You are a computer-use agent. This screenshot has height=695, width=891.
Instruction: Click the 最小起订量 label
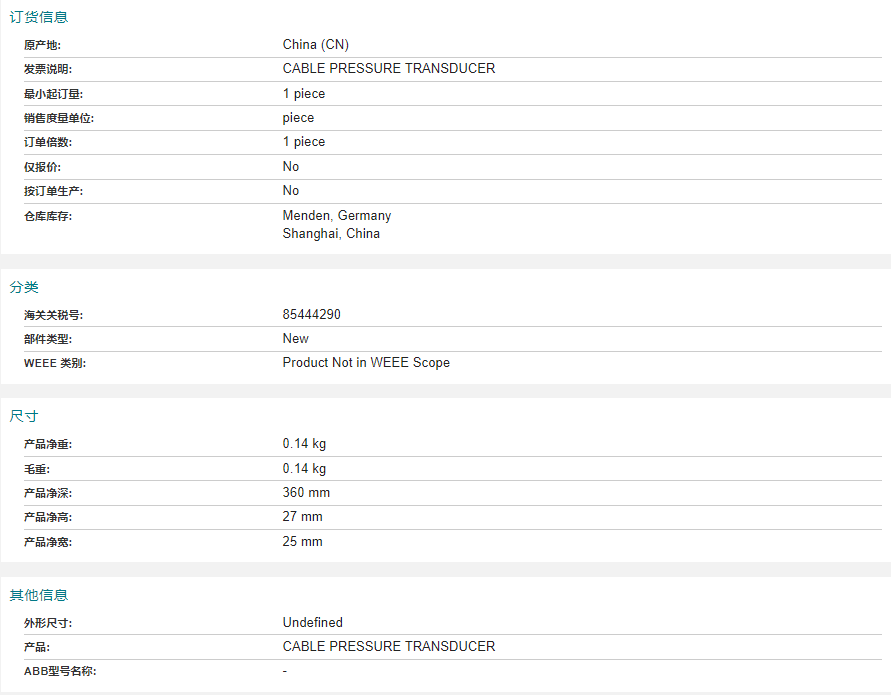pos(53,94)
